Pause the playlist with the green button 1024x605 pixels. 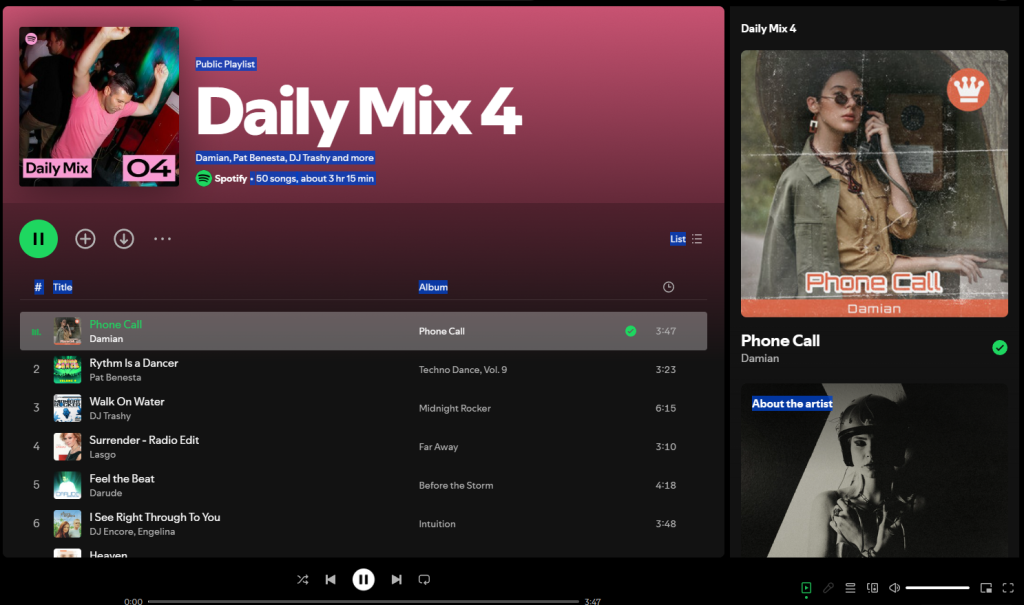tap(39, 239)
